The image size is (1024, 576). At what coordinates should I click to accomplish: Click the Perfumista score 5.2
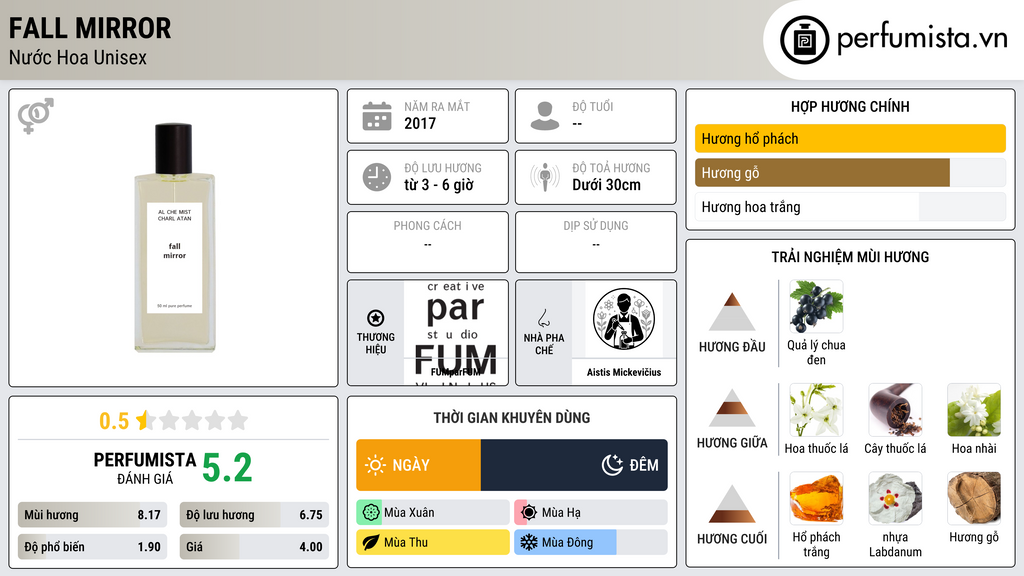(227, 468)
